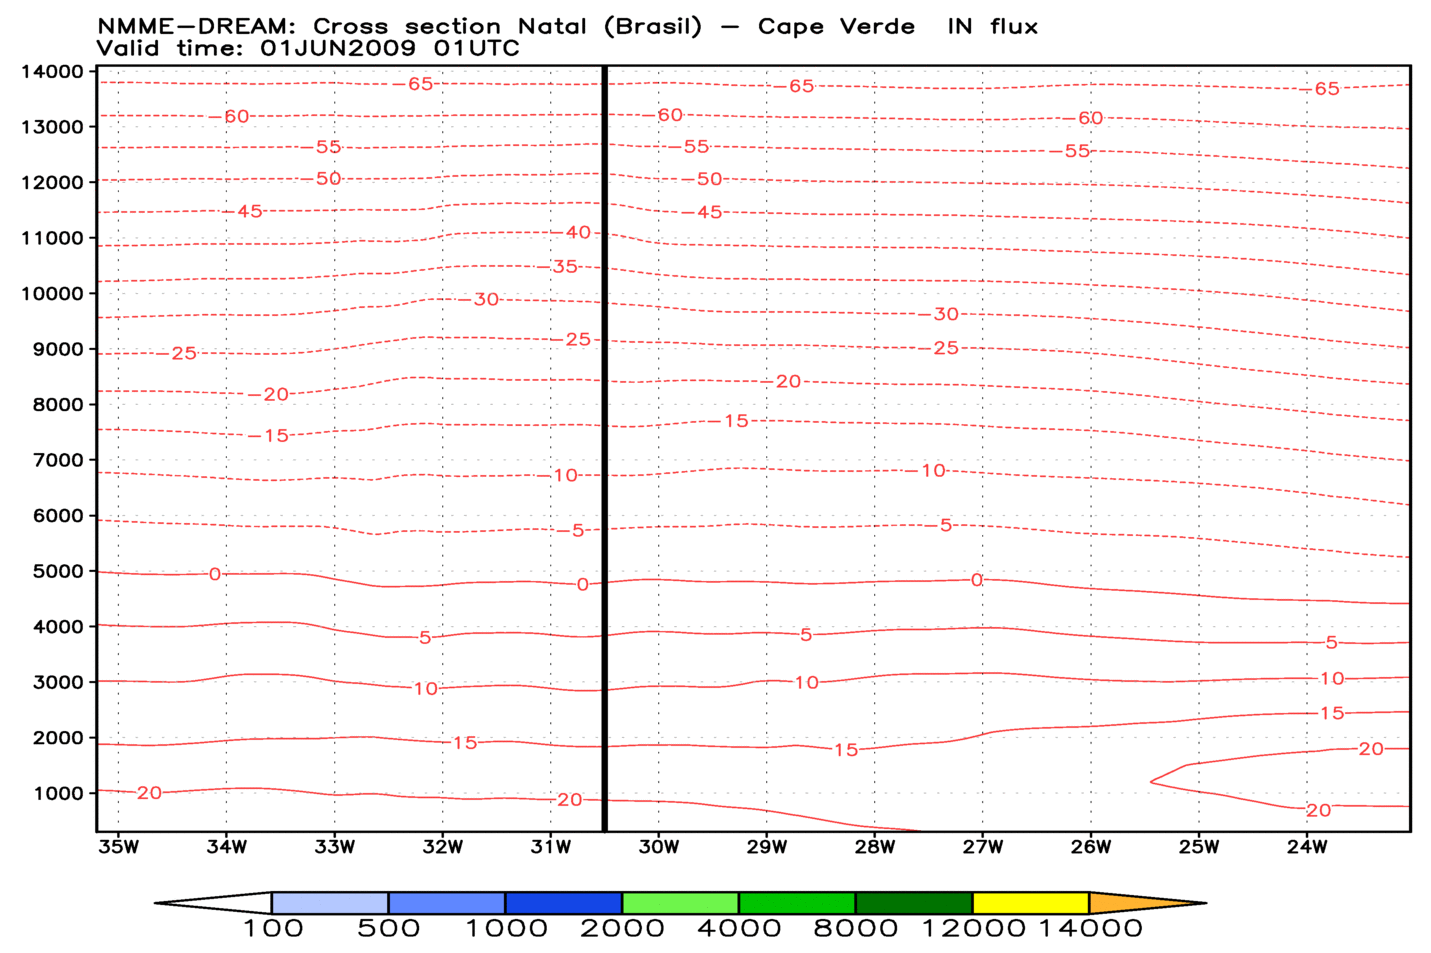
Task: Select the "27W" longitude axis label
Action: [982, 848]
